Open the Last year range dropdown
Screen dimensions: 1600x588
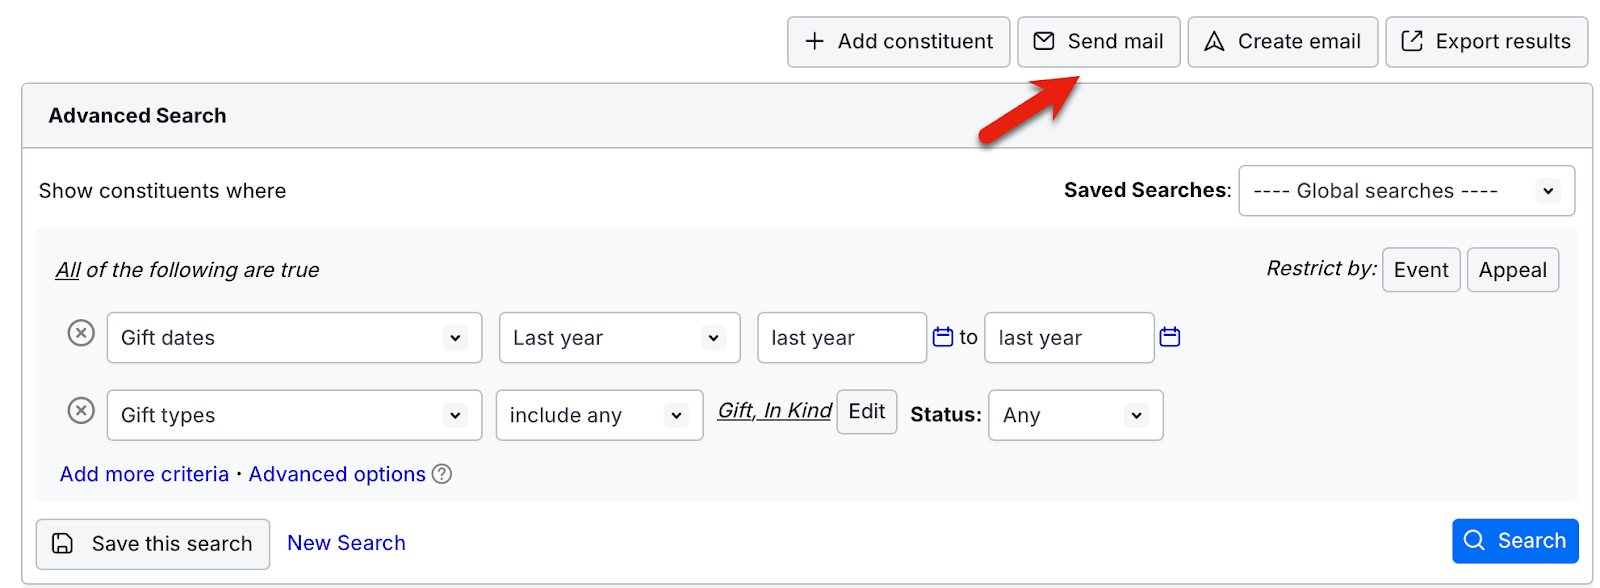click(x=619, y=338)
